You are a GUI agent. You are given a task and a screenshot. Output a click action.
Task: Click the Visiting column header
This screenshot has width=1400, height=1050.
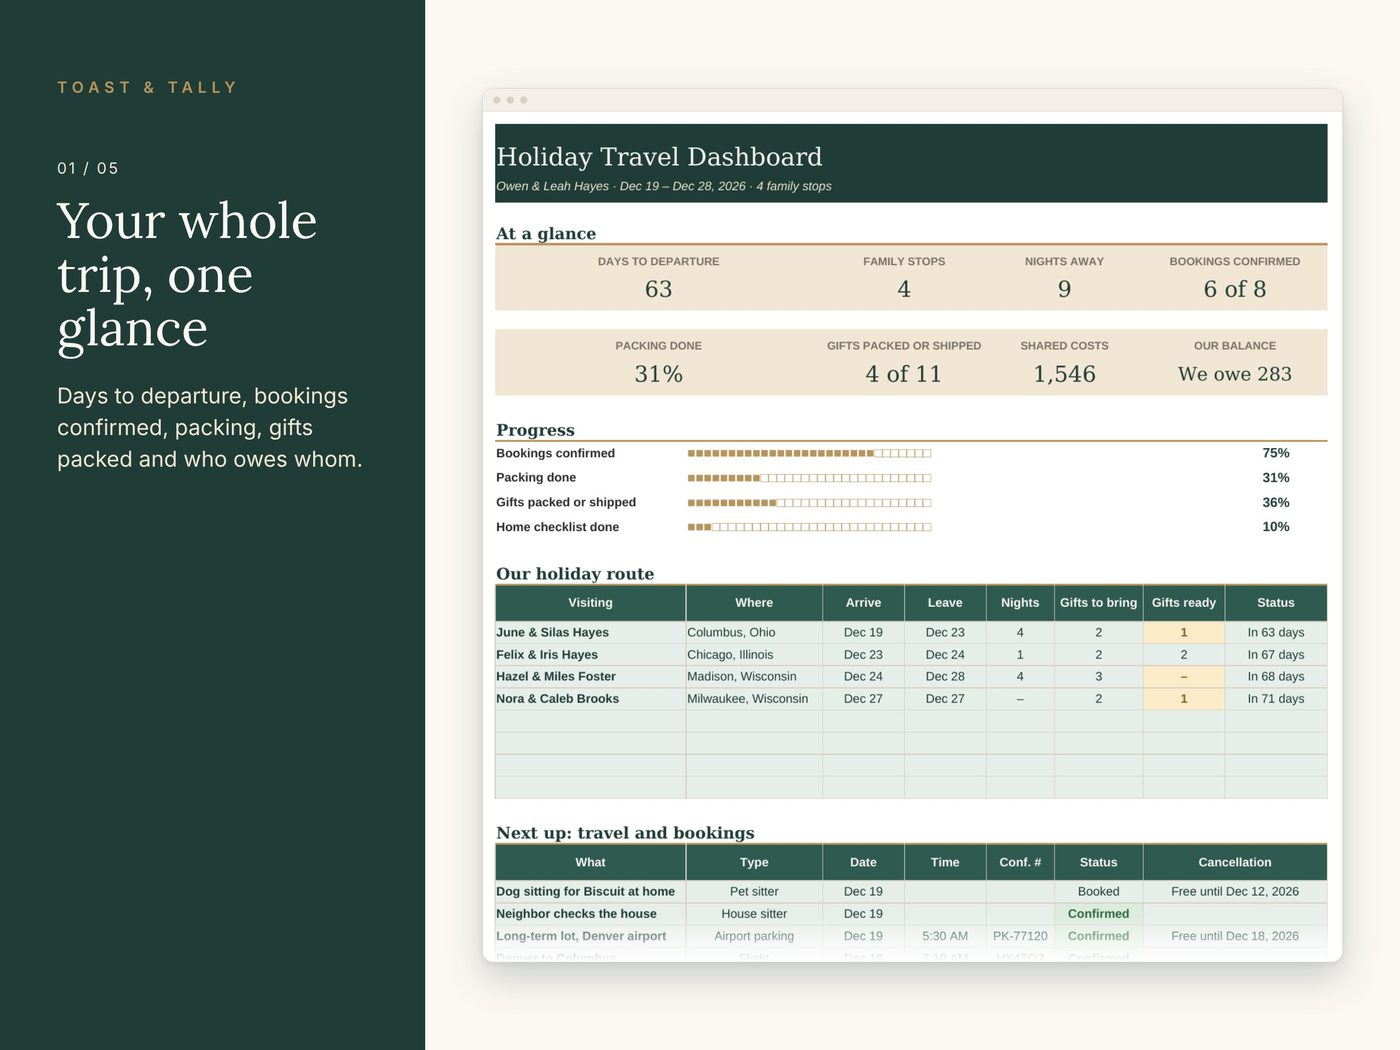(x=590, y=603)
